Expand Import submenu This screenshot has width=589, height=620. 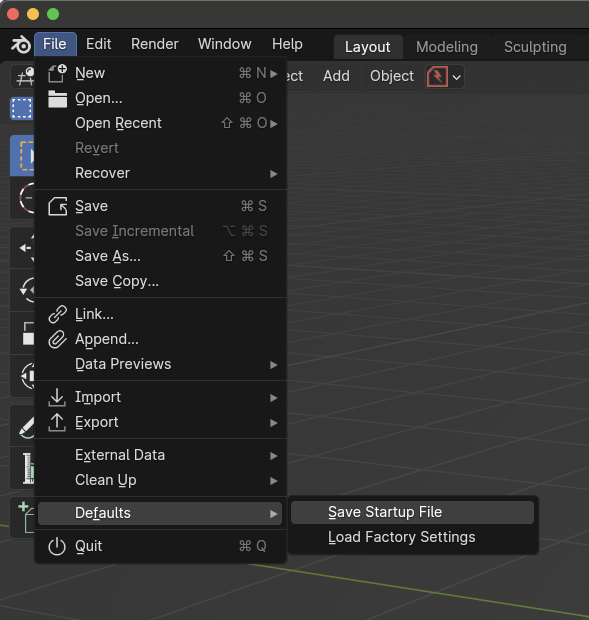(274, 398)
